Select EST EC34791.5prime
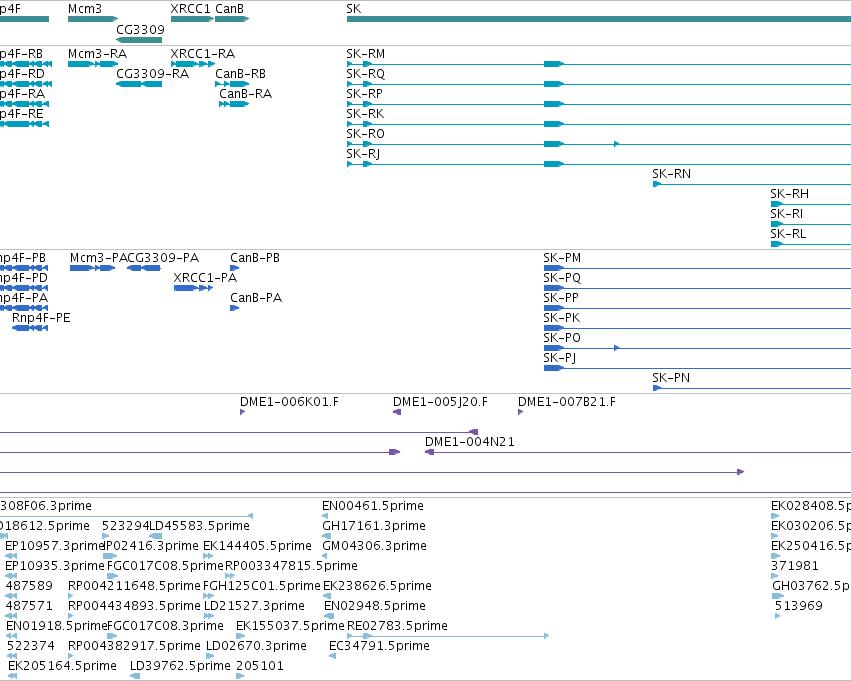The width and height of the screenshot is (851, 681). click(x=379, y=646)
